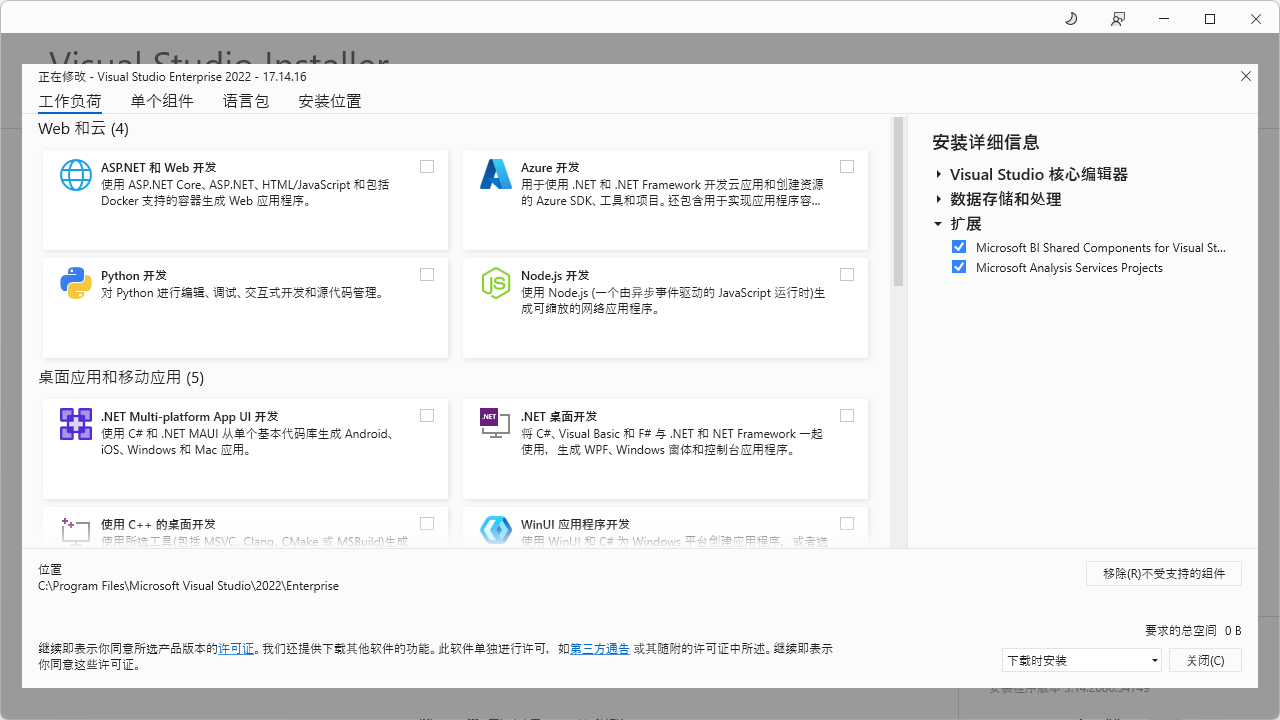The image size is (1280, 720).
Task: Click the 关闭(C) button
Action: click(x=1205, y=660)
